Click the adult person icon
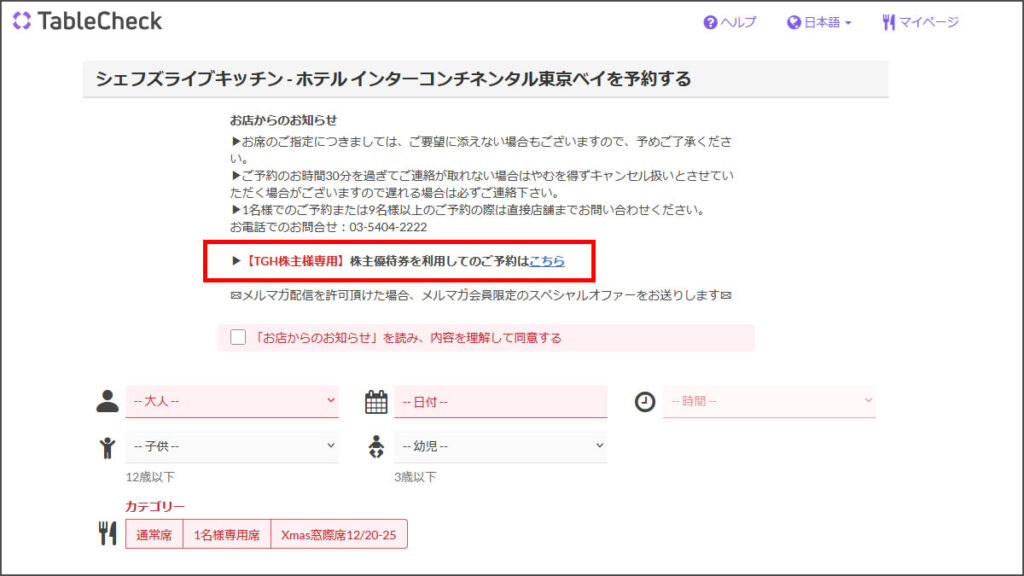1024x576 pixels. (107, 401)
